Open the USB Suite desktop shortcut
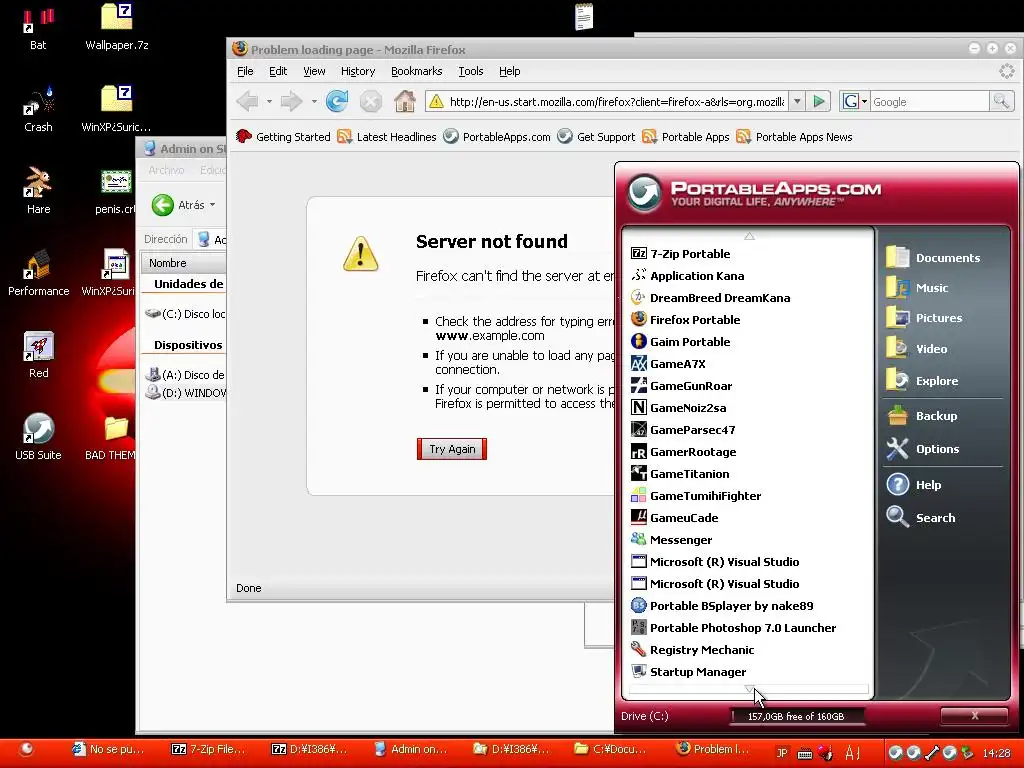1024x768 pixels. pos(38,436)
